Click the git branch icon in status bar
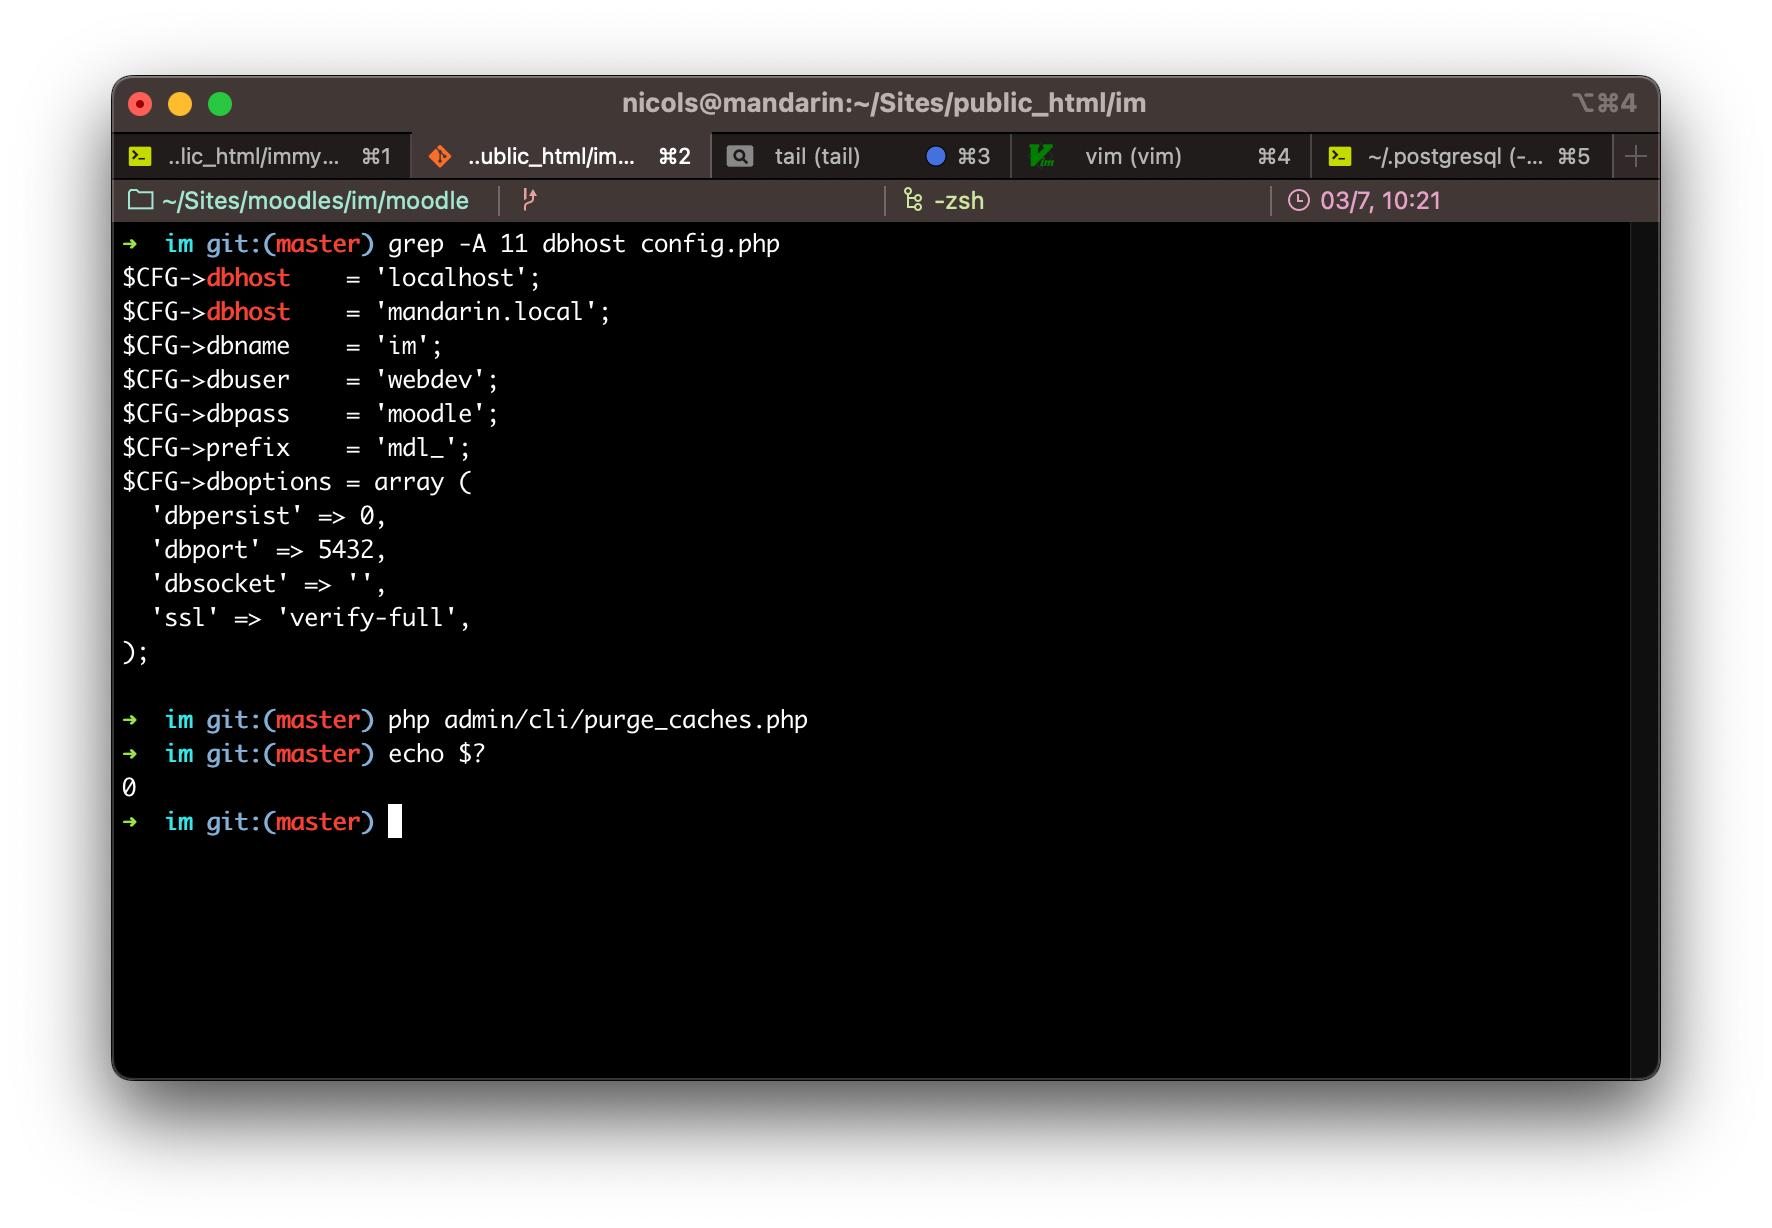Image resolution: width=1772 pixels, height=1228 pixels. pyautogui.click(x=529, y=199)
